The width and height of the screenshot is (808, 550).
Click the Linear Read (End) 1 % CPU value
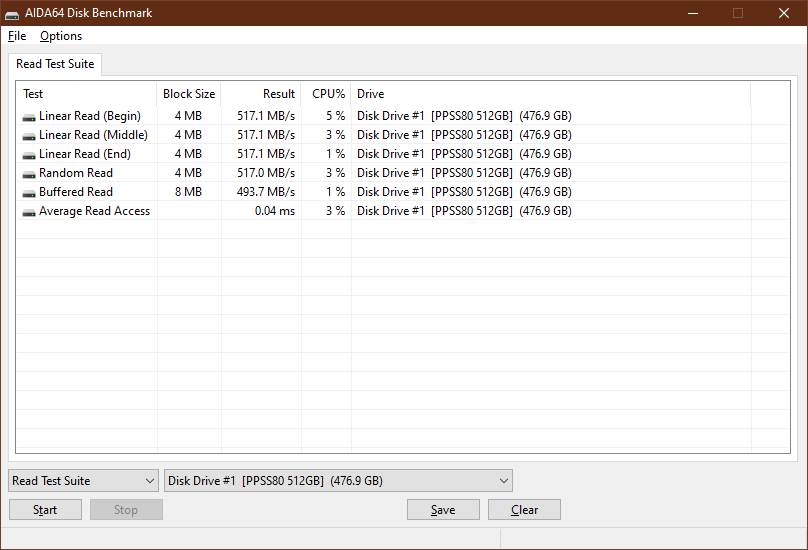pyautogui.click(x=335, y=154)
